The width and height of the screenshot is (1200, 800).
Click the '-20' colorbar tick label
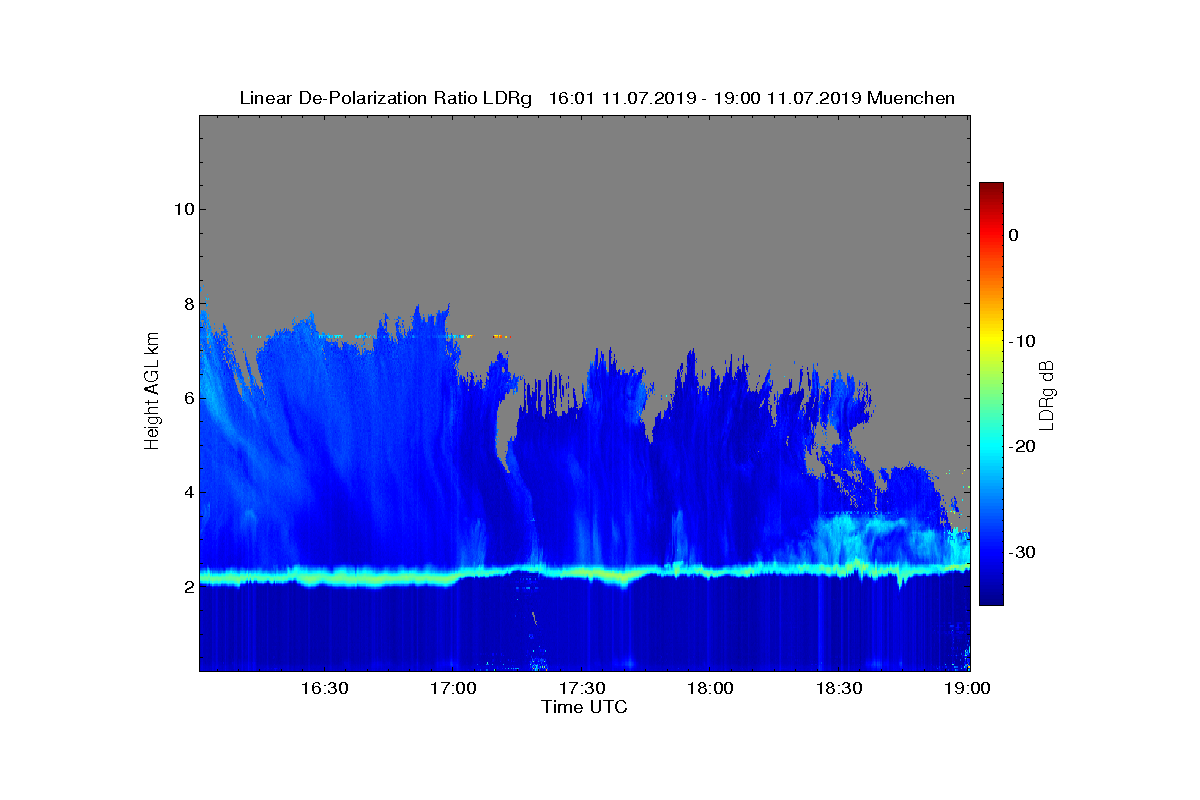[1022, 446]
